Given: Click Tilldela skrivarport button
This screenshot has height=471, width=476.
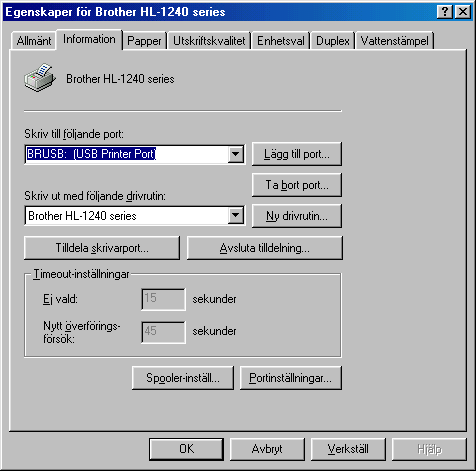Looking at the screenshot, I should (102, 248).
